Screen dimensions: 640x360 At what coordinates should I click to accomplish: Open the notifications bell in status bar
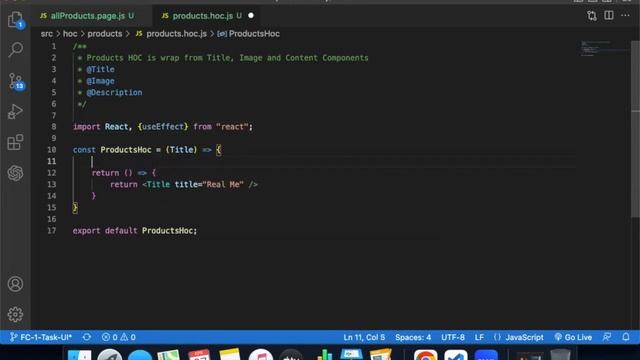pyautogui.click(x=626, y=337)
